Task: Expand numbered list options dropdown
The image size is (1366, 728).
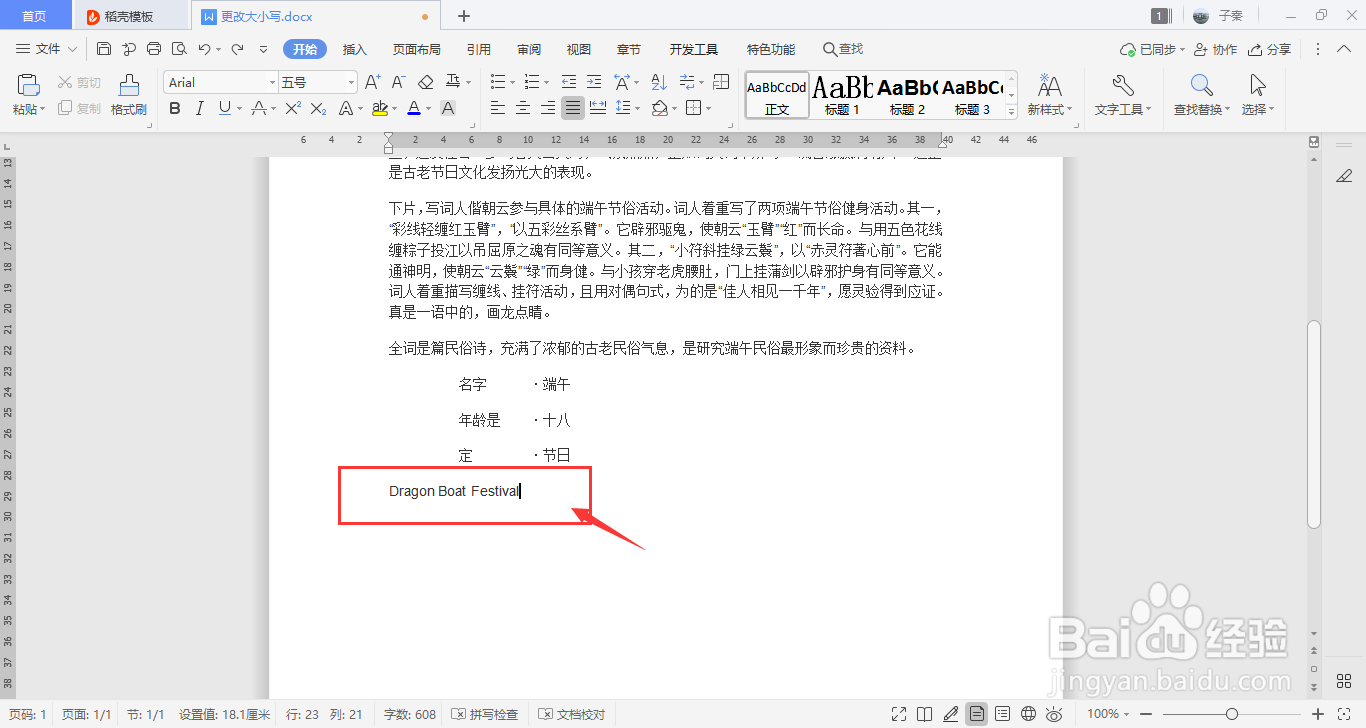Action: 546,83
